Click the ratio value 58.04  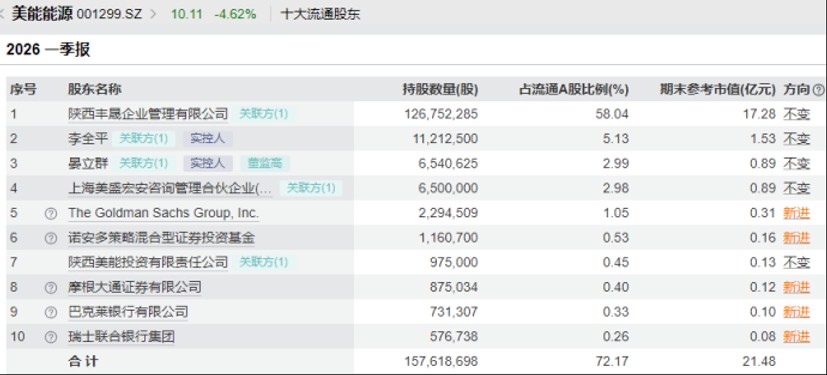click(x=613, y=114)
